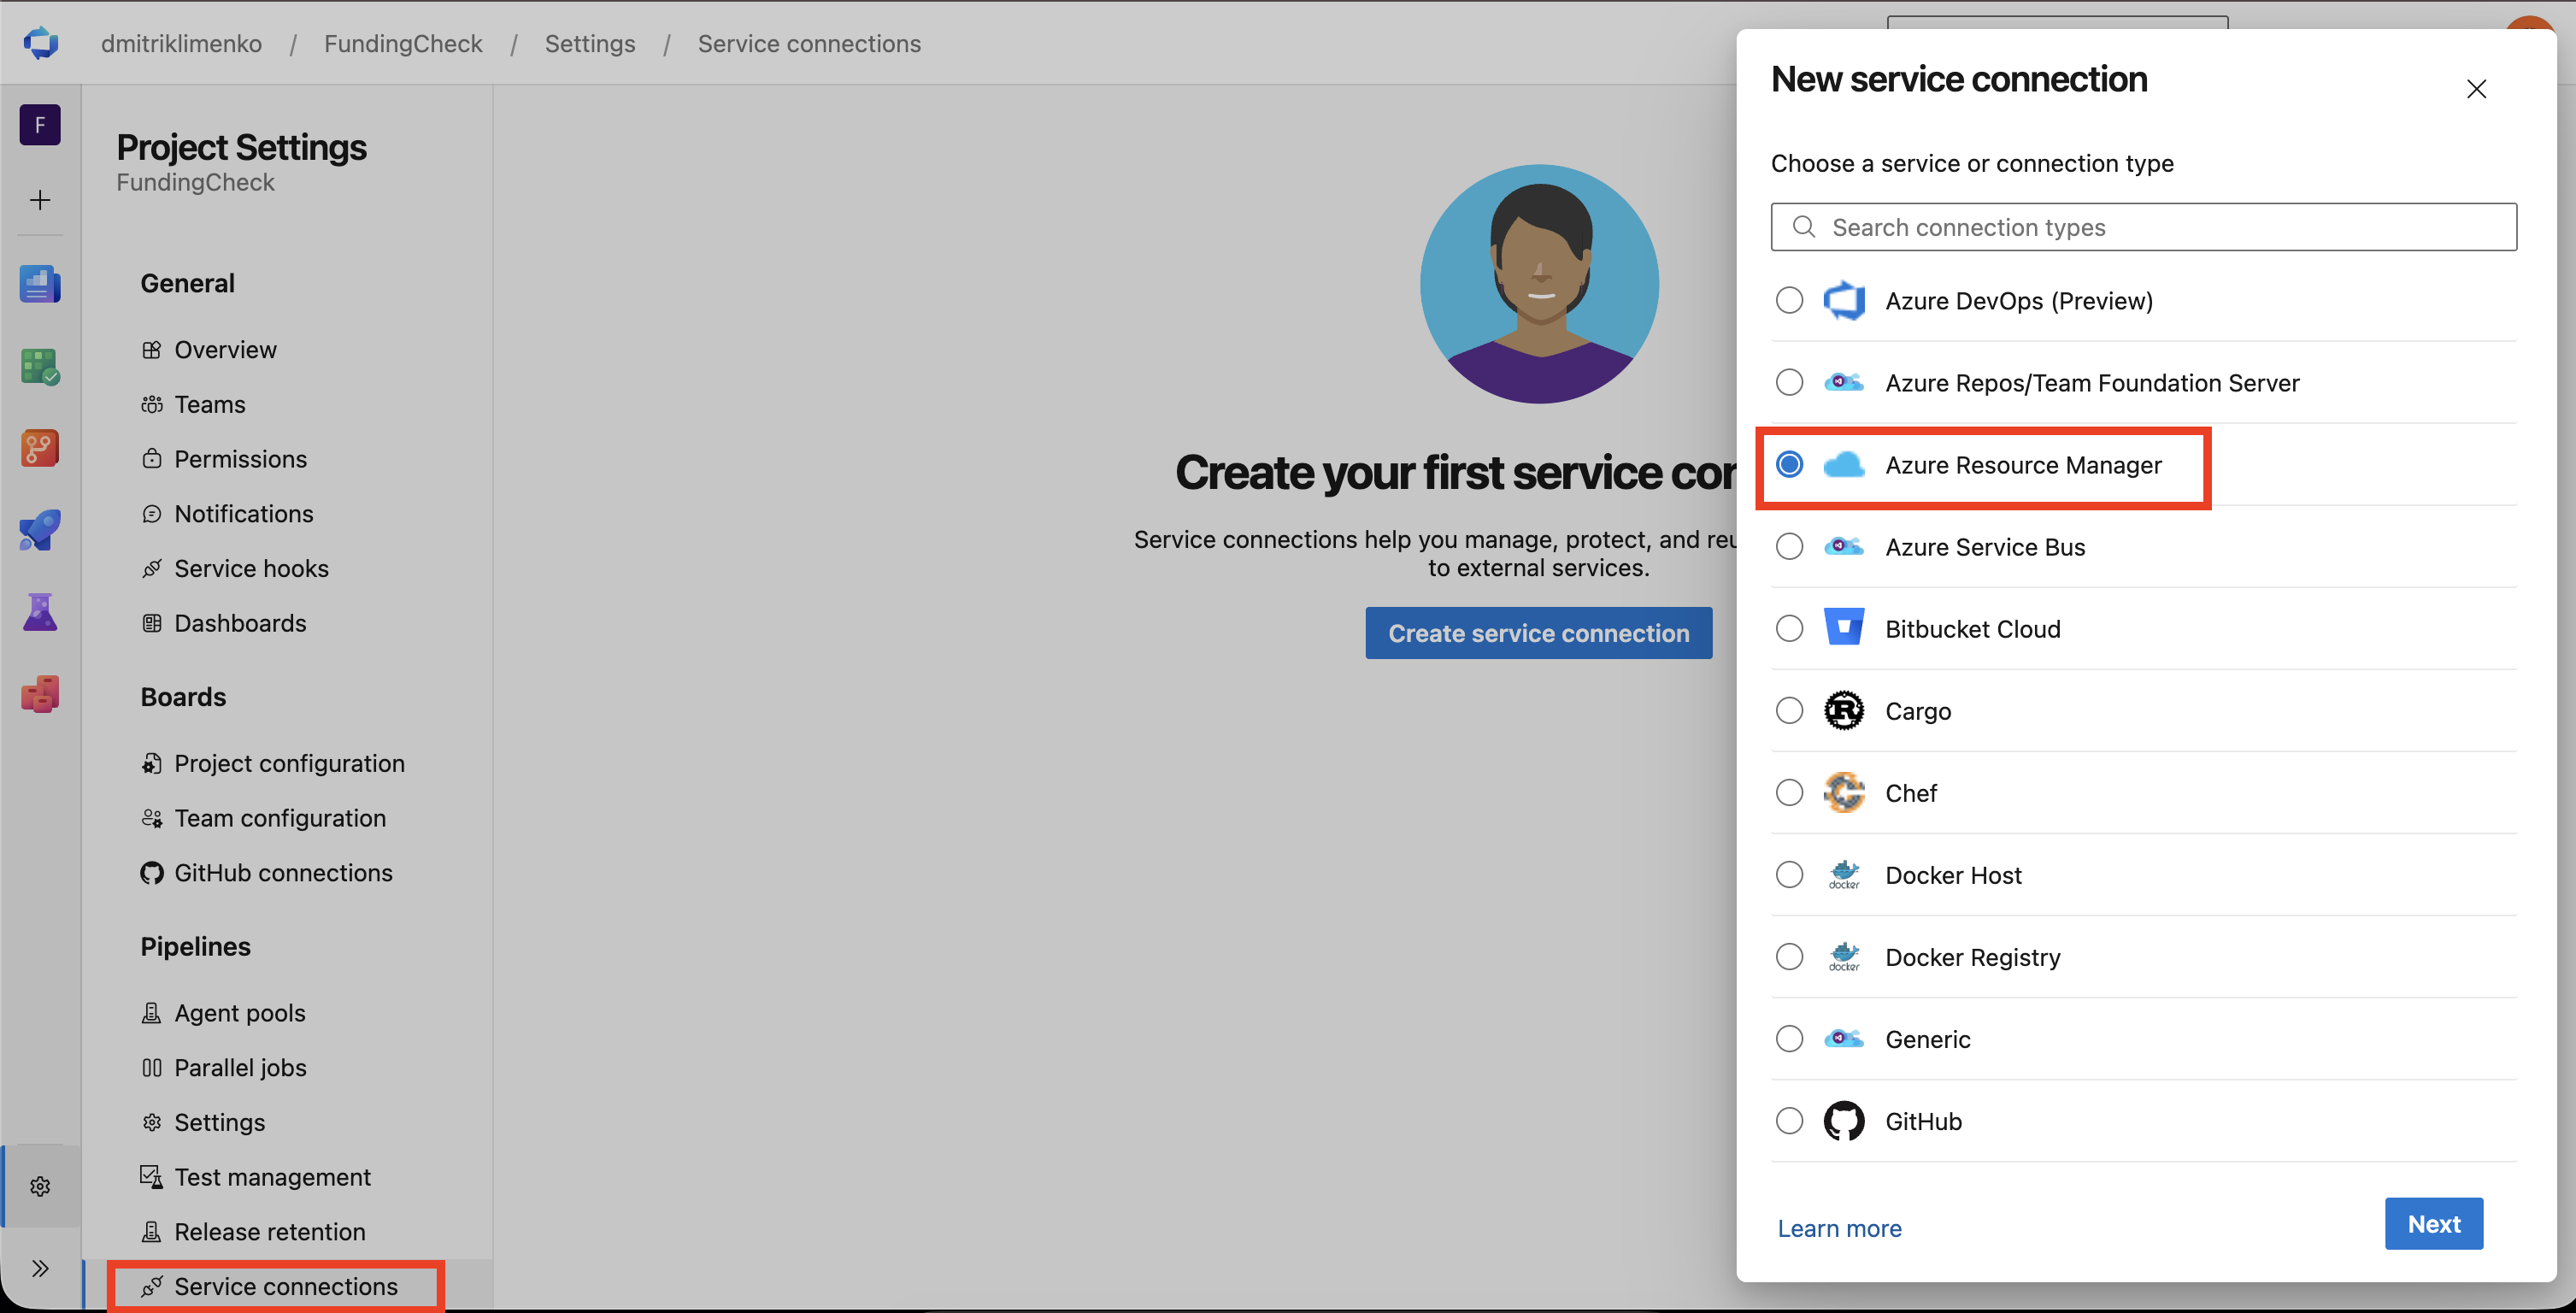Viewport: 2576px width, 1313px height.
Task: Click the Search connection types field
Action: (2143, 227)
